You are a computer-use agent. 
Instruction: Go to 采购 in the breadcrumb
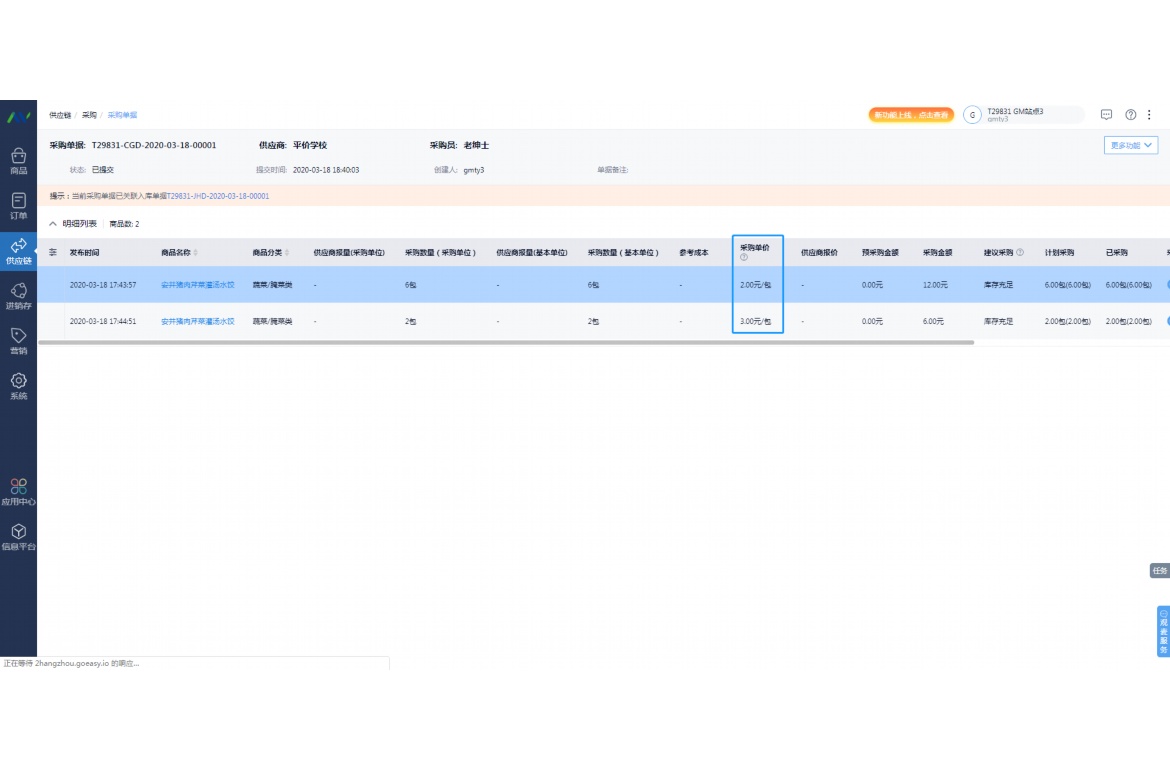pos(89,115)
